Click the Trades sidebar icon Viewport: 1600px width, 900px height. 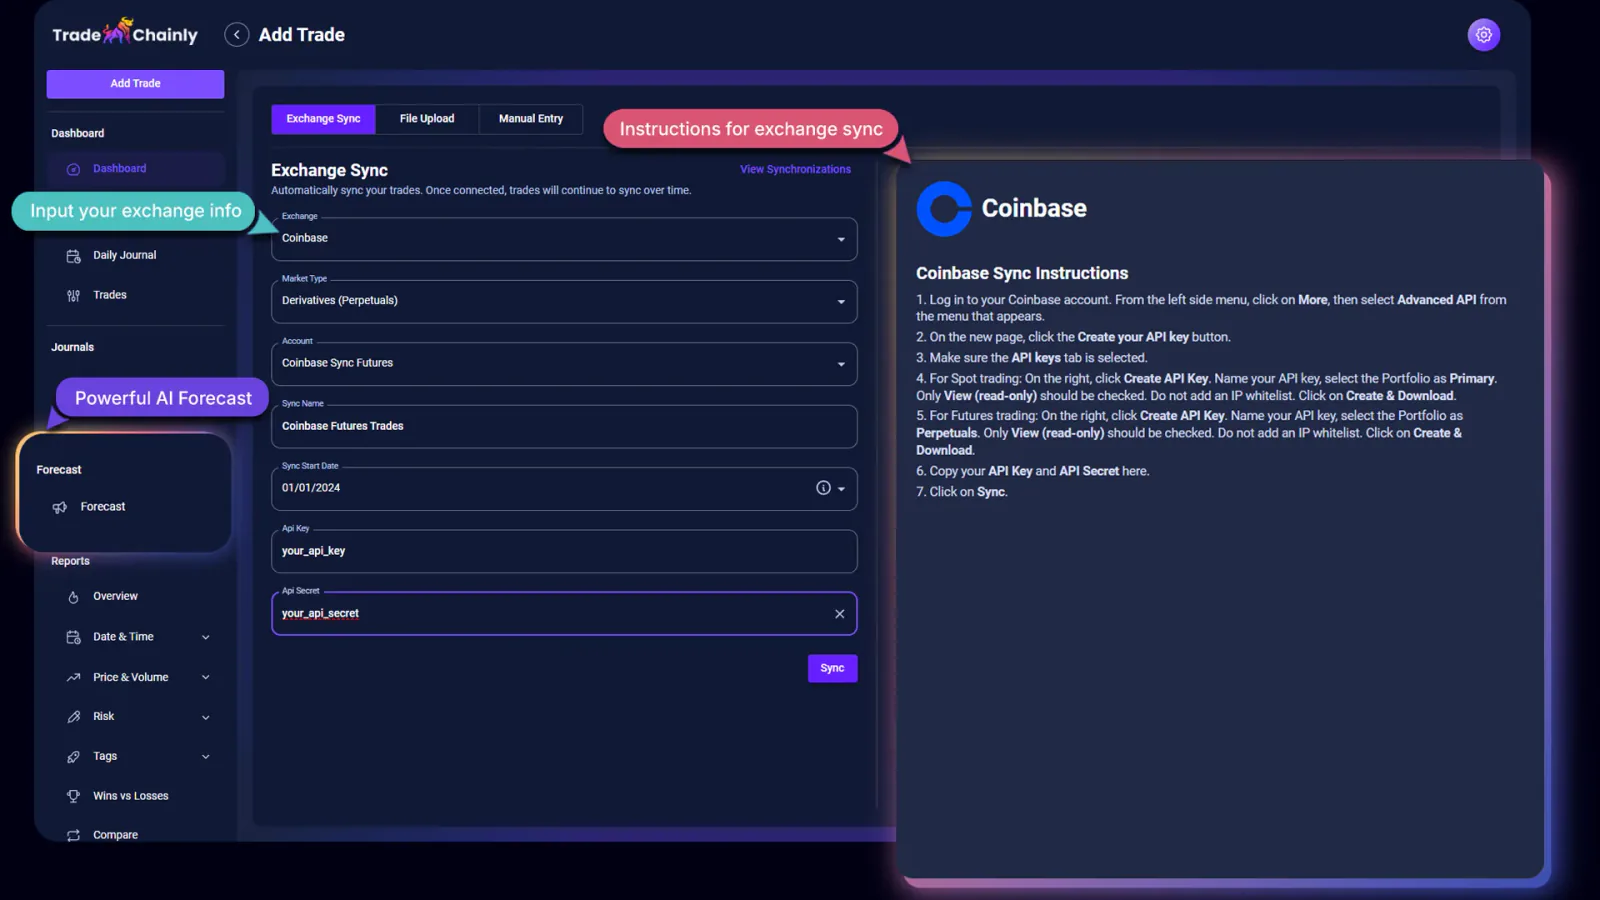(73, 294)
